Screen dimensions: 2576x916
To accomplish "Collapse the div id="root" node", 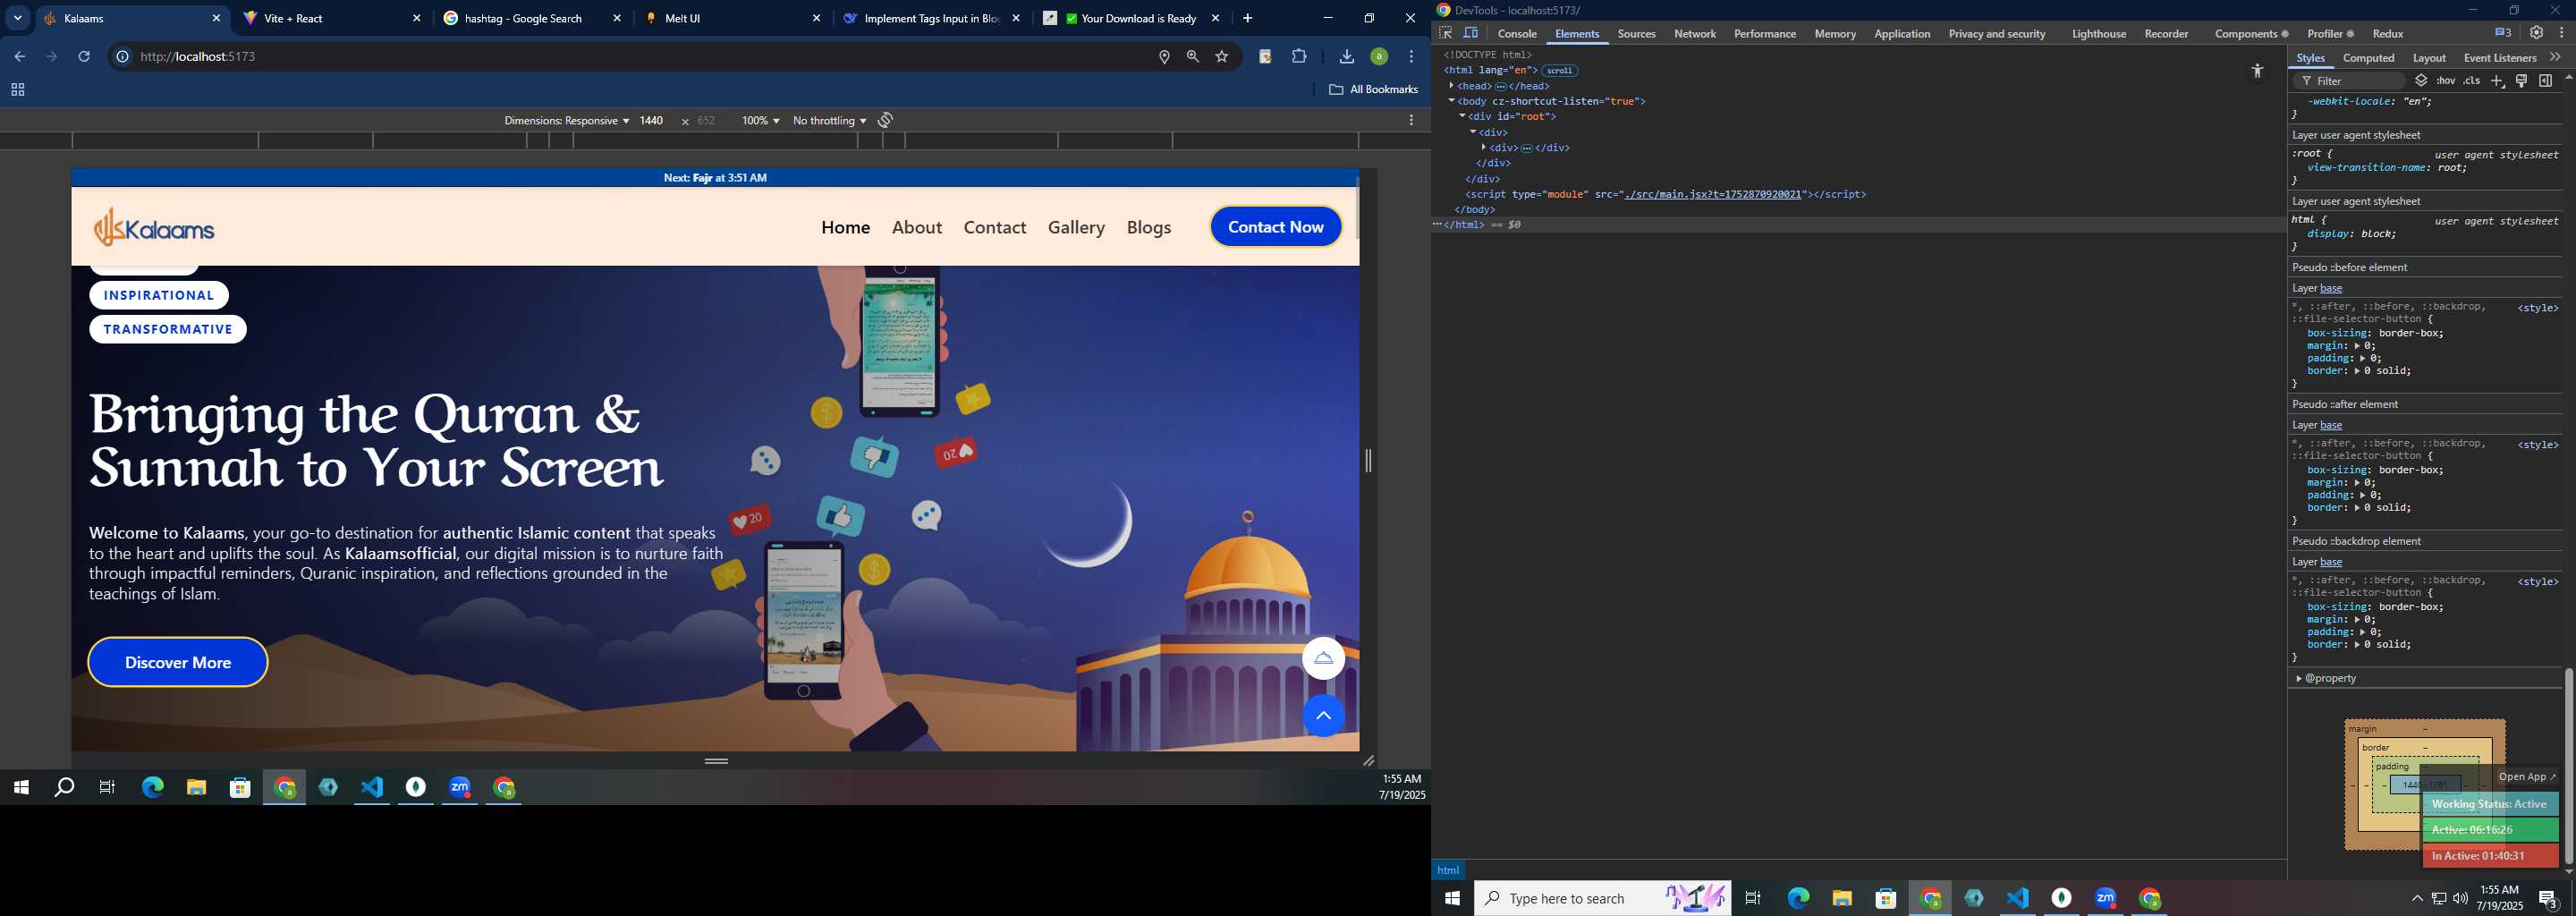I will coord(1462,117).
